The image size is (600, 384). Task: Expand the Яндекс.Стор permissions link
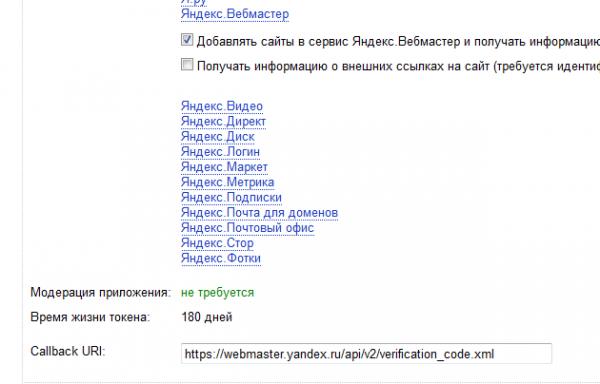217,243
